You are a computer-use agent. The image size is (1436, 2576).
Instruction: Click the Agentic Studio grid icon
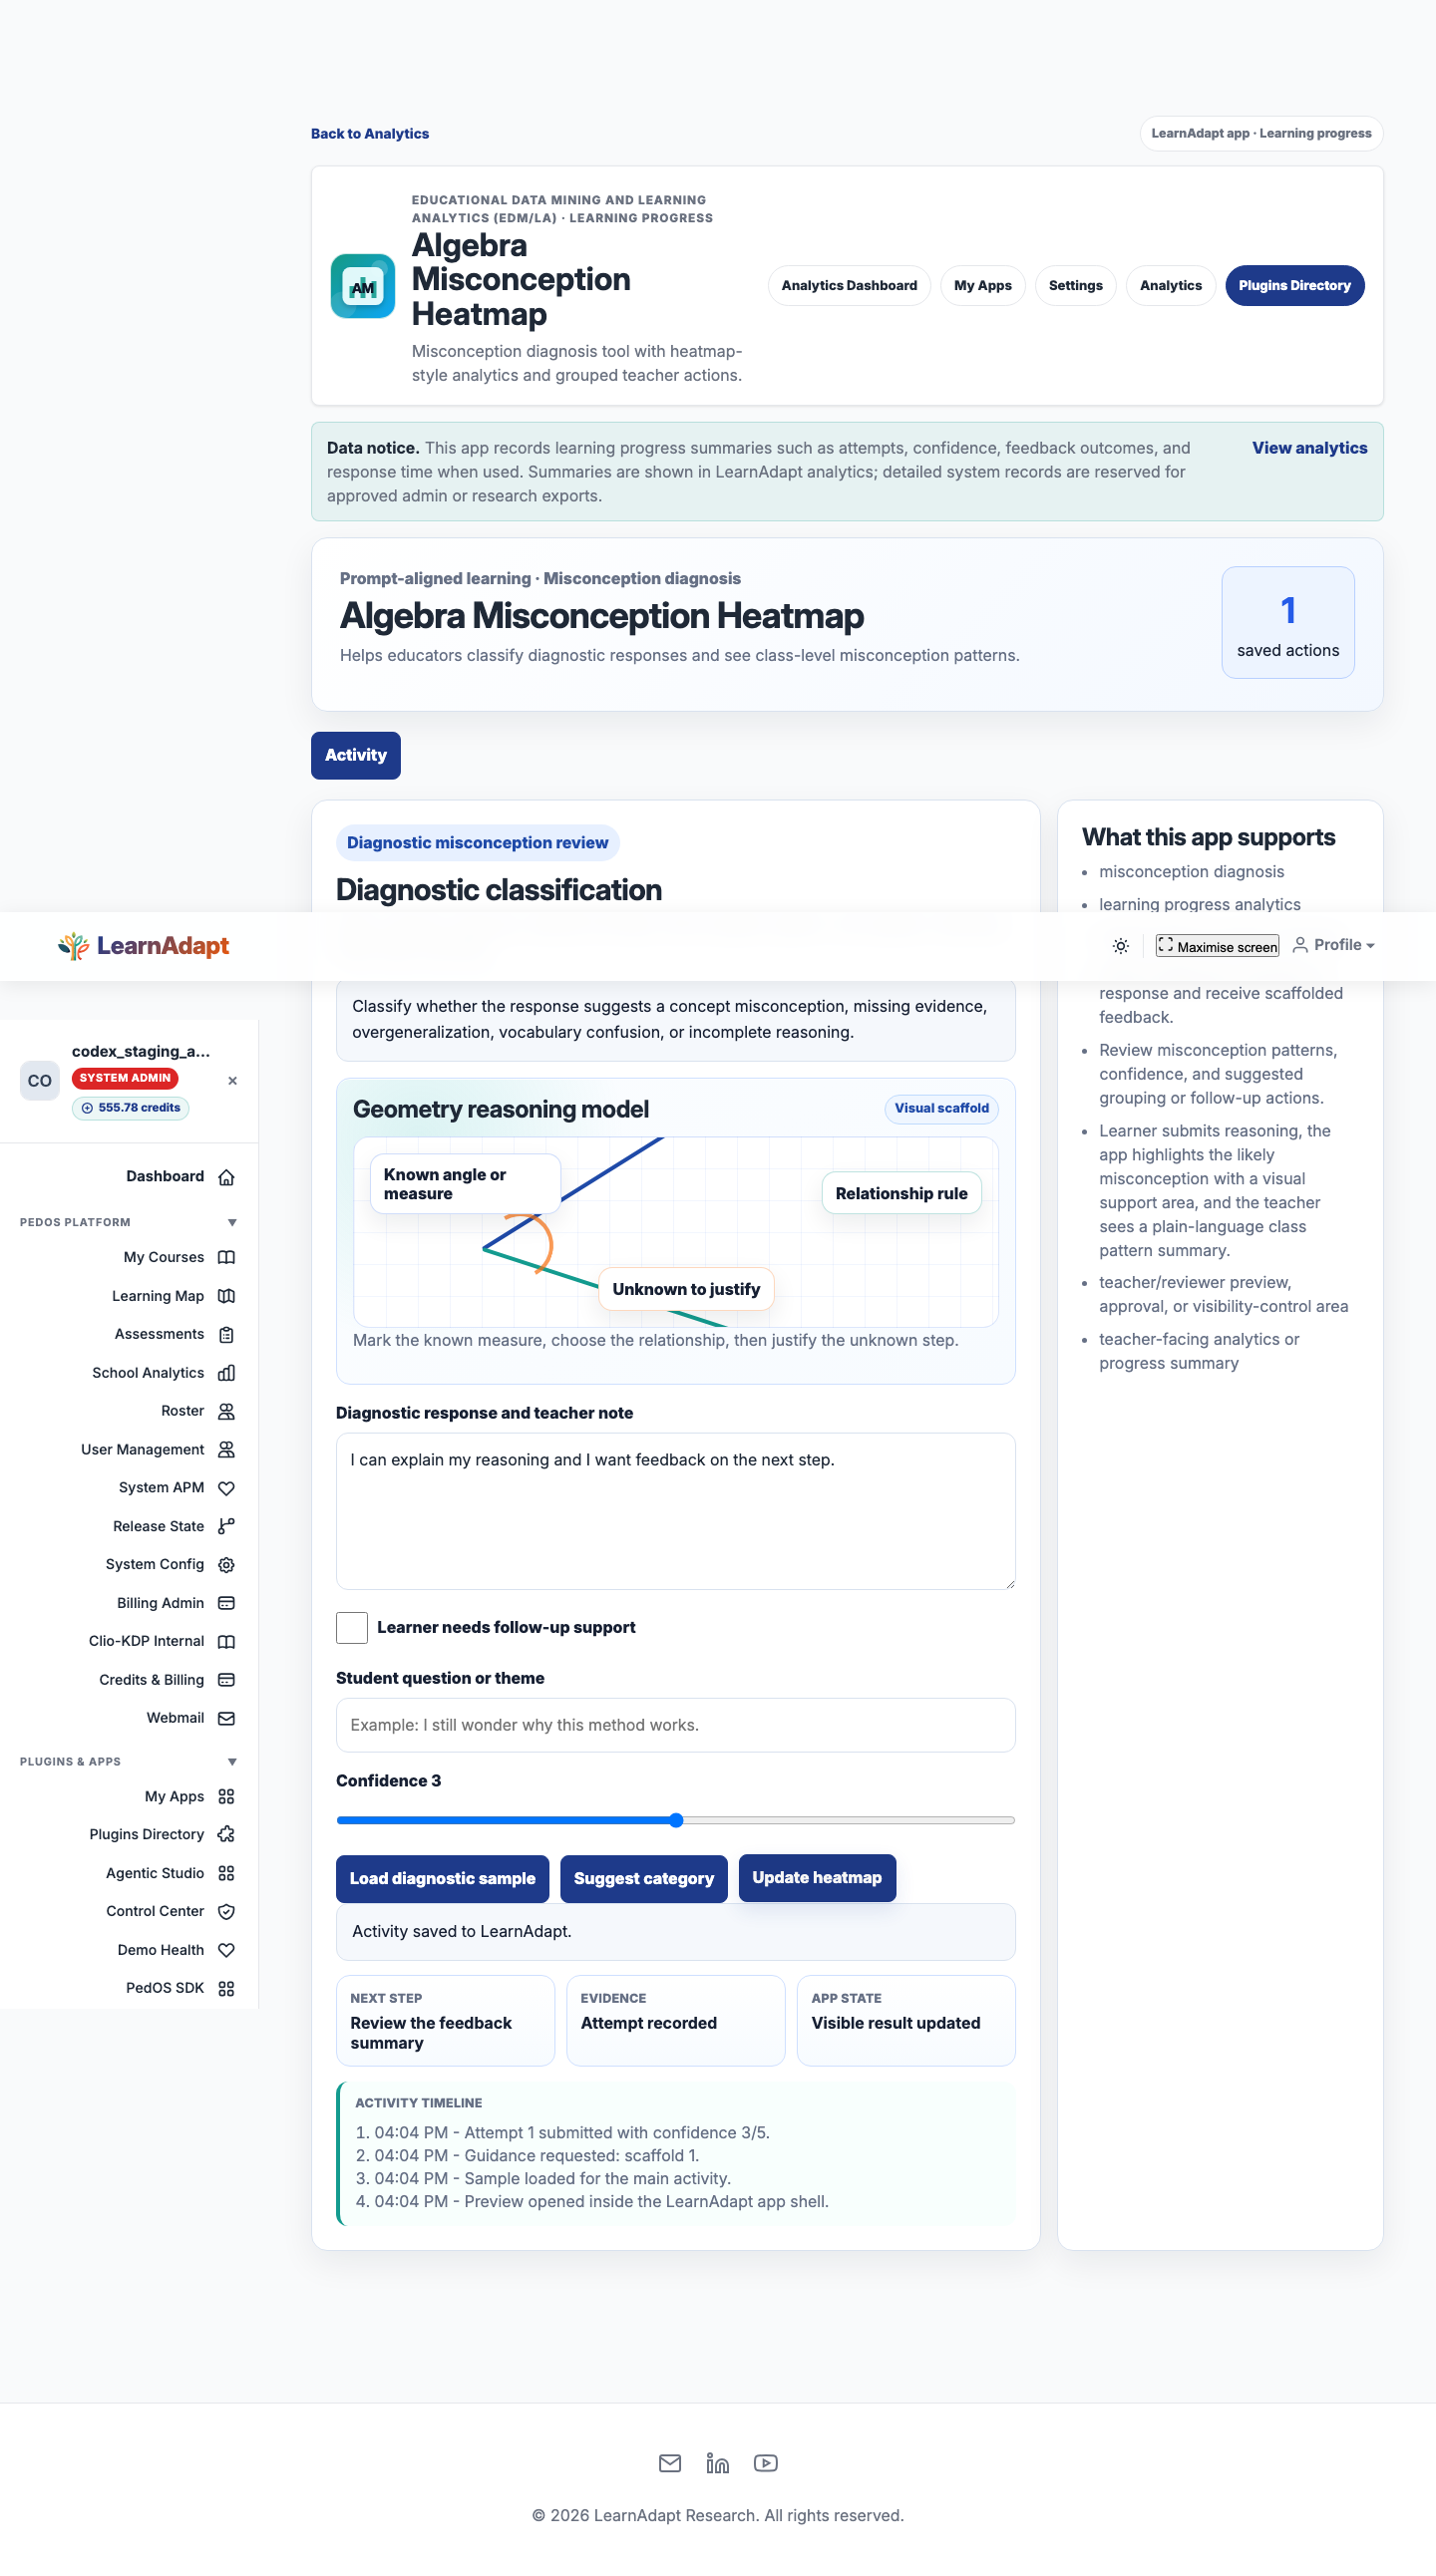[x=226, y=1873]
